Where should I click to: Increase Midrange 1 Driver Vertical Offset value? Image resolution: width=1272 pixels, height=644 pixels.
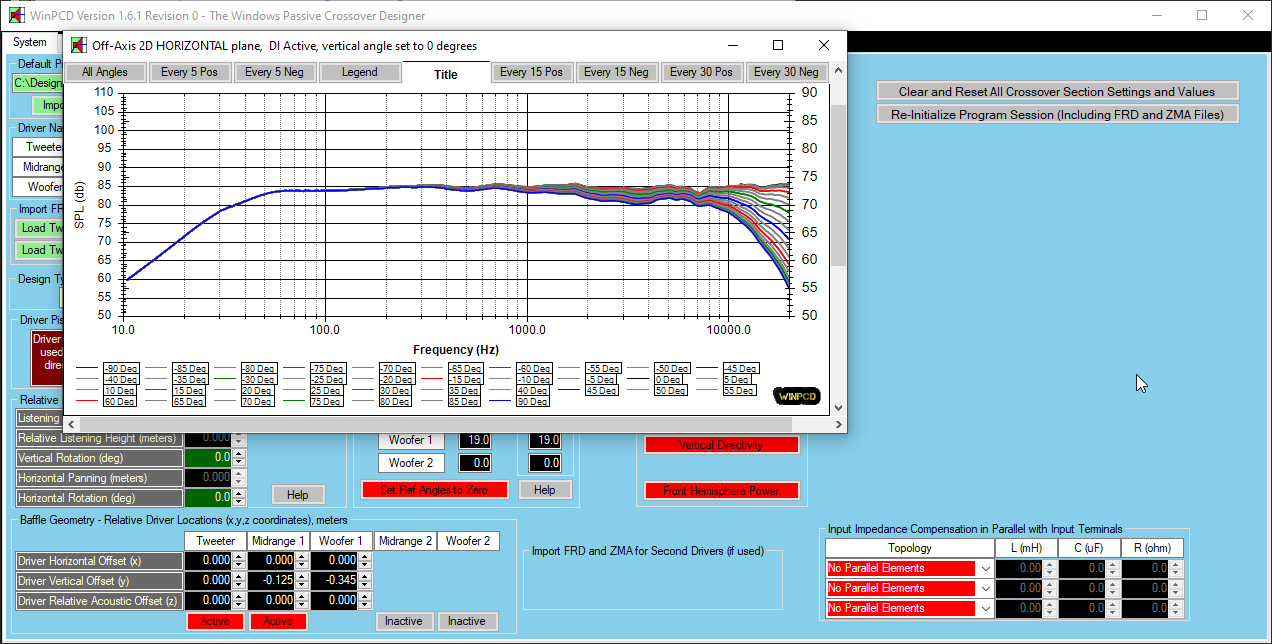pyautogui.click(x=301, y=575)
